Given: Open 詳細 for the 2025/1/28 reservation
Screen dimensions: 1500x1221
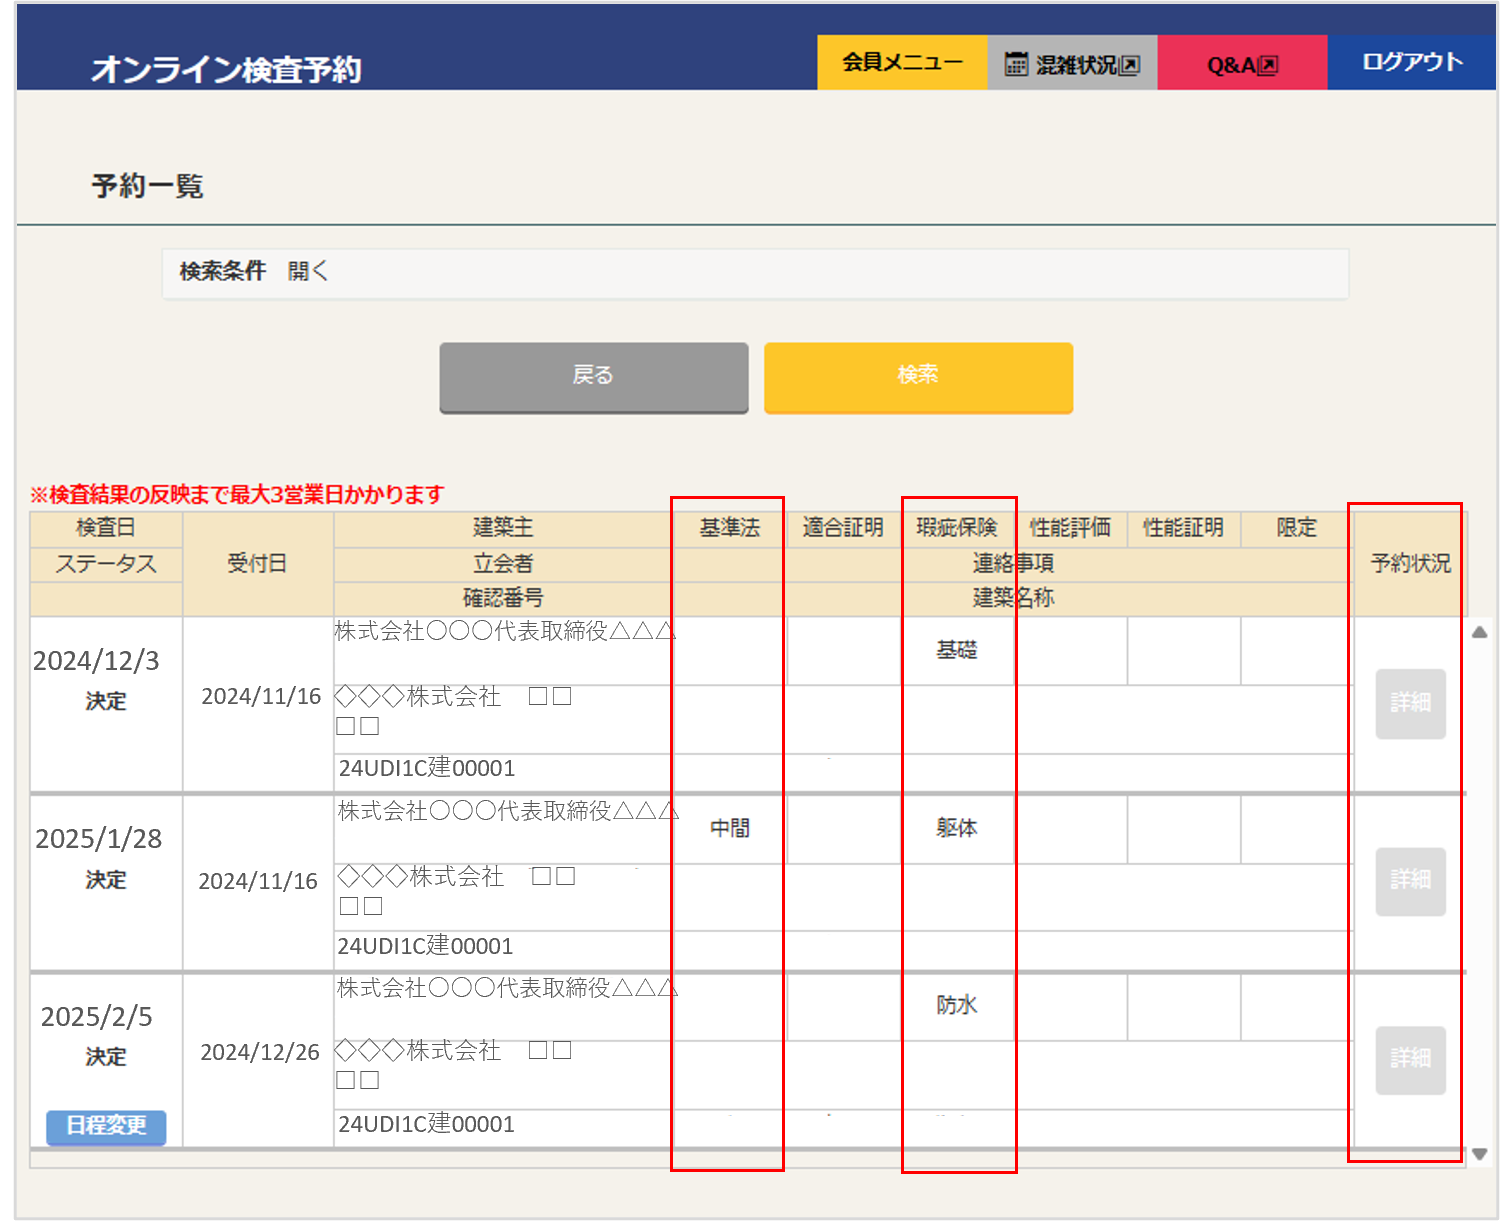Looking at the screenshot, I should click(1410, 881).
